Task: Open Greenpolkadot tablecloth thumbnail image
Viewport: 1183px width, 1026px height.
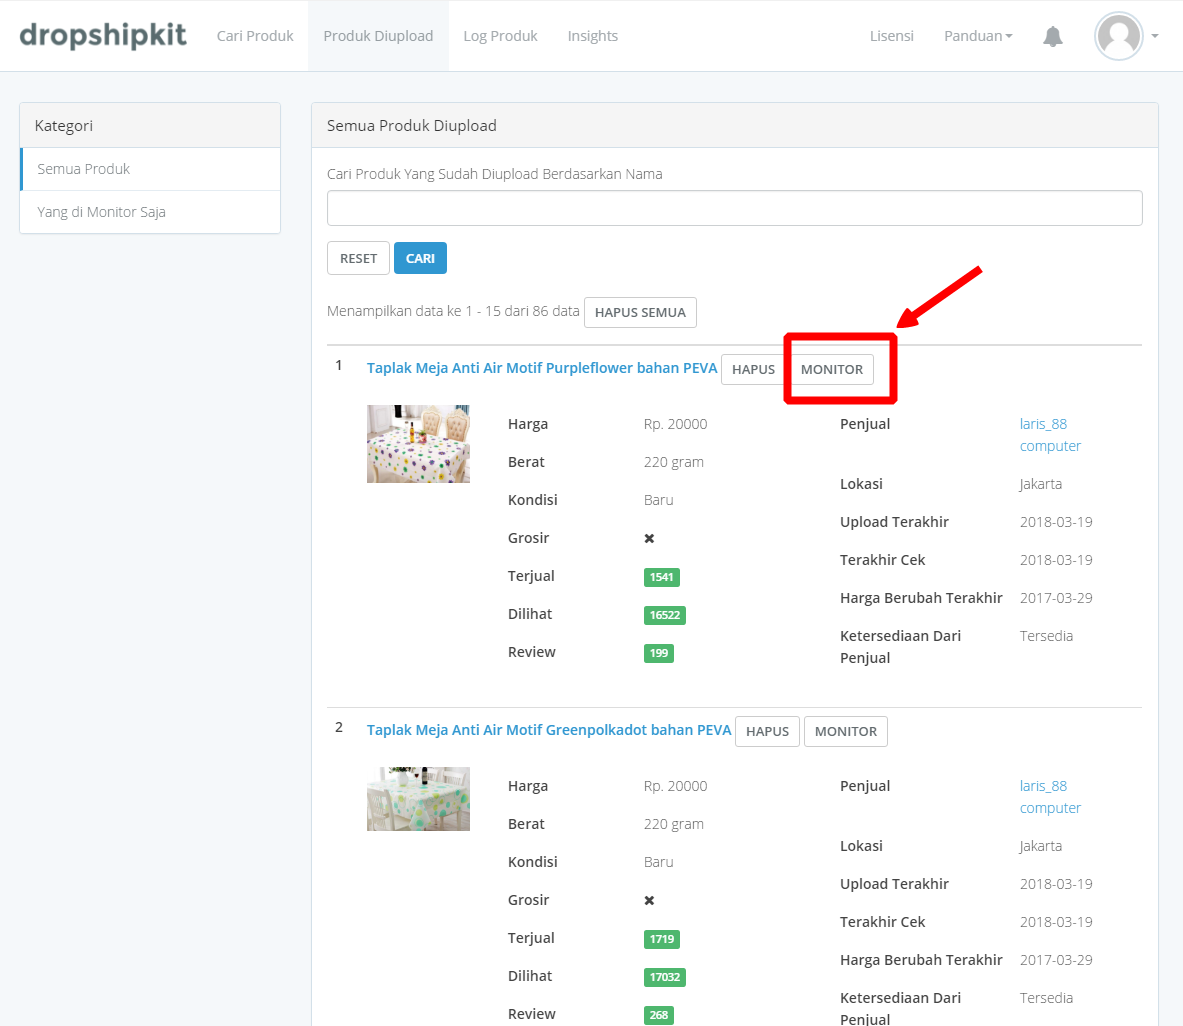Action: click(418, 799)
